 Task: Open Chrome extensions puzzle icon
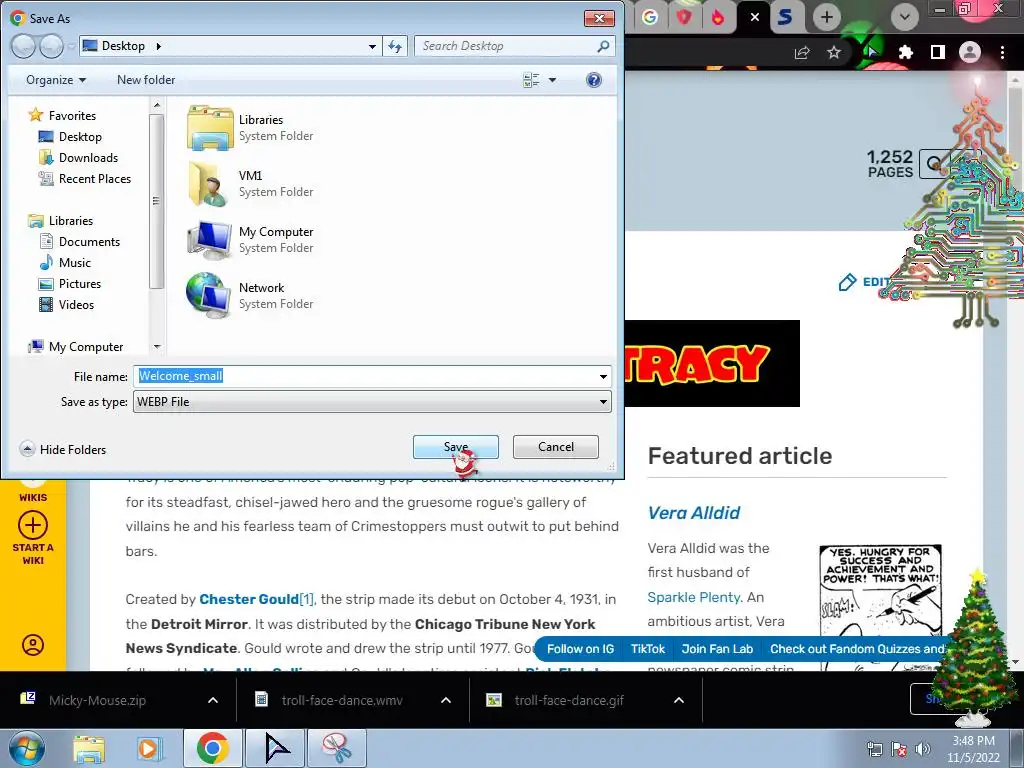tap(905, 52)
